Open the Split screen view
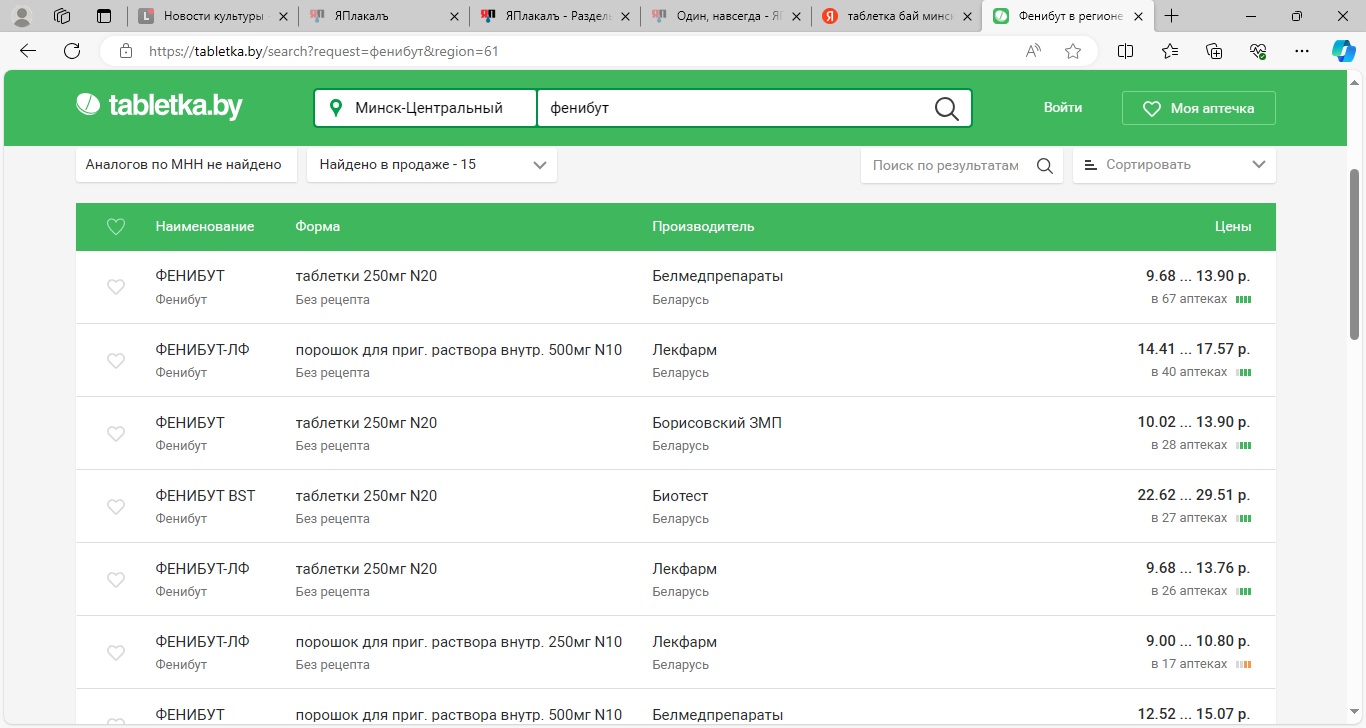1366x728 pixels. click(x=1125, y=51)
